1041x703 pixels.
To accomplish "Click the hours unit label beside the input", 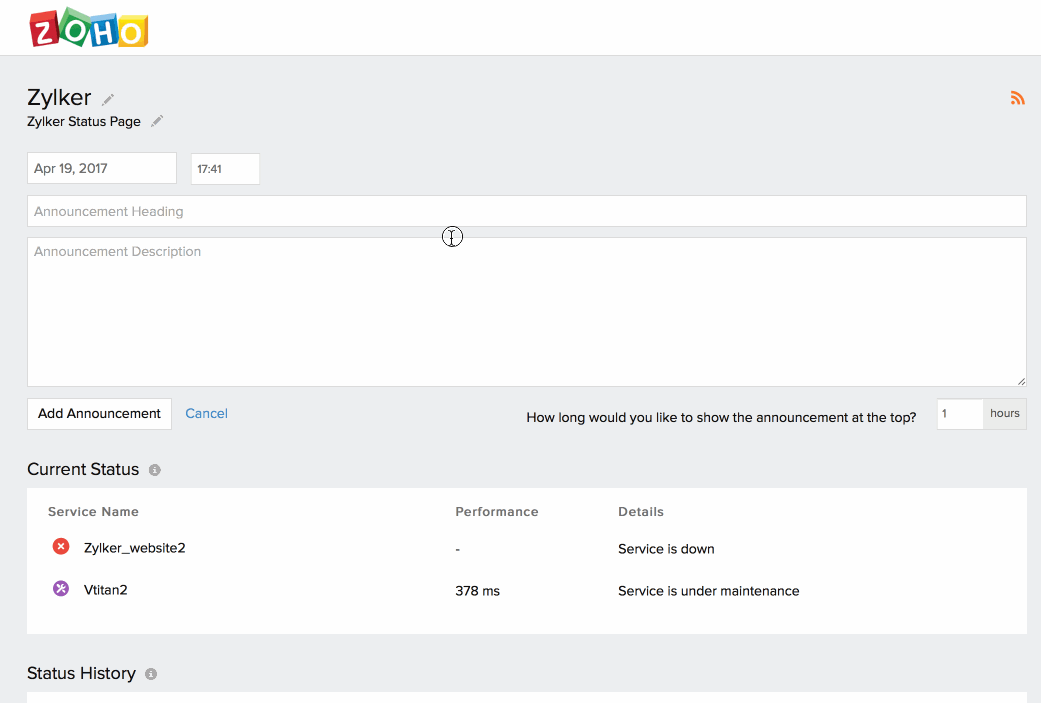I will [x=1004, y=413].
